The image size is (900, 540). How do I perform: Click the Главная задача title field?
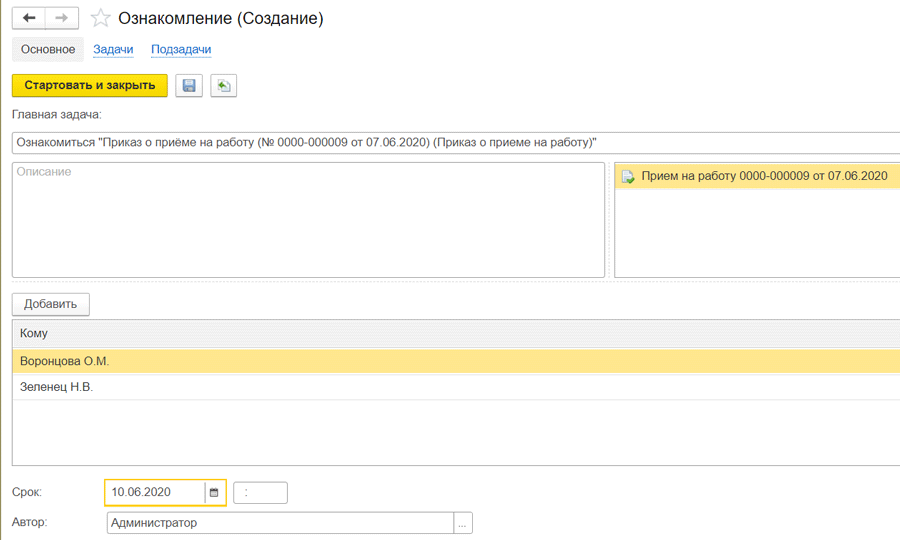(455, 143)
